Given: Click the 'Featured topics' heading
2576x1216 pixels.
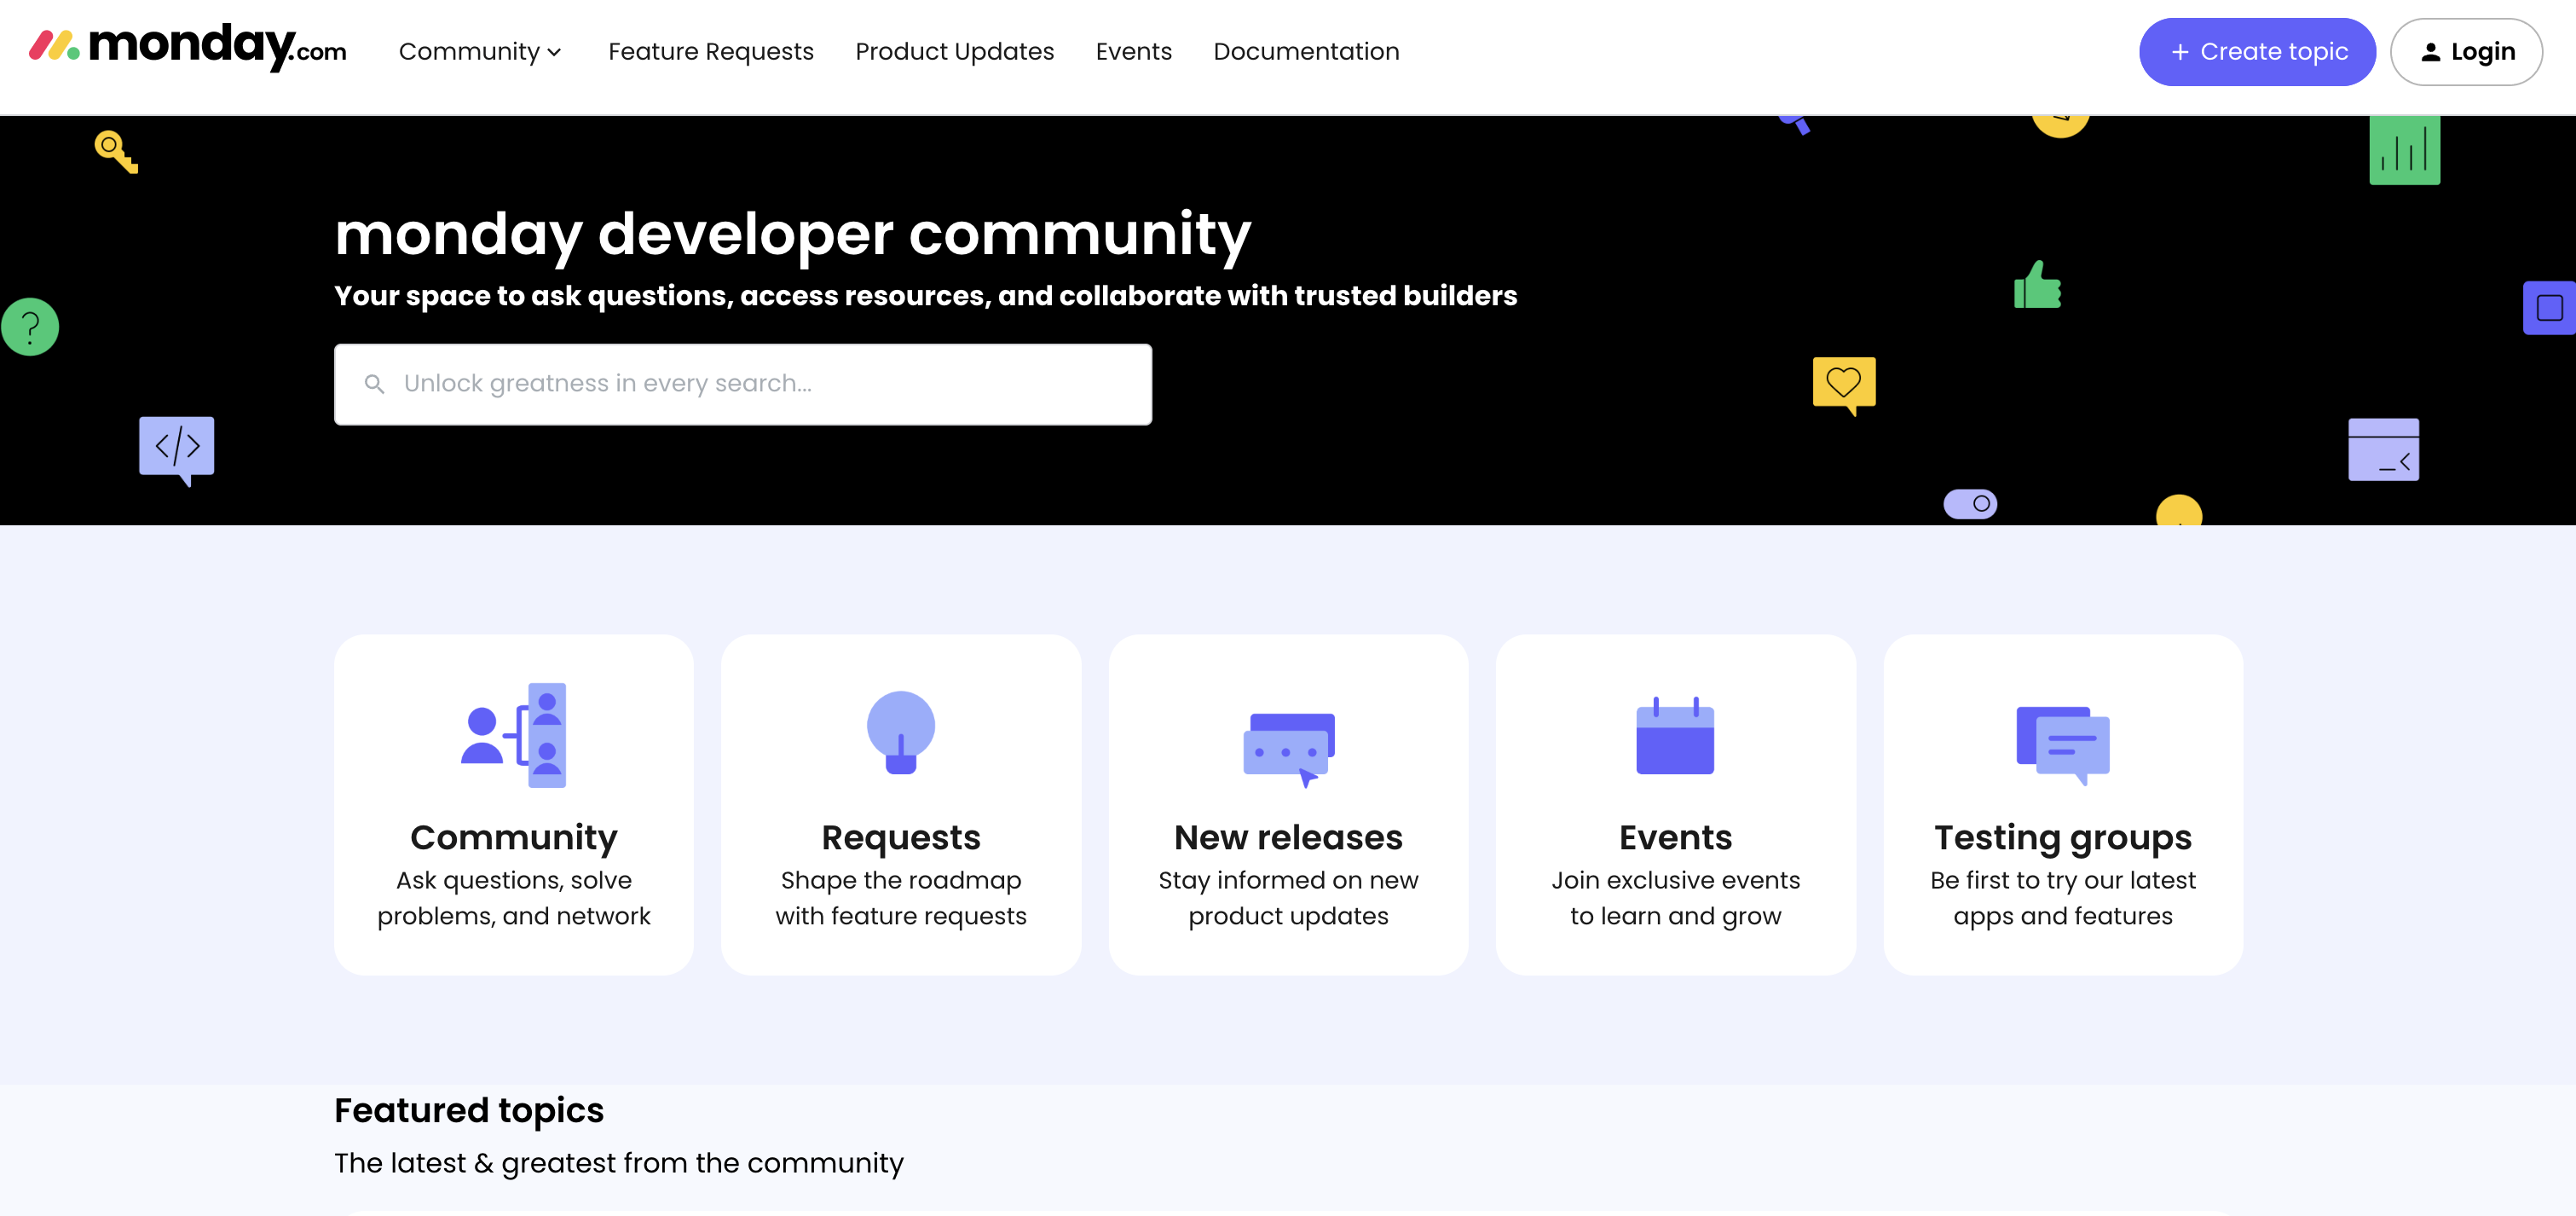Looking at the screenshot, I should click(x=469, y=1110).
